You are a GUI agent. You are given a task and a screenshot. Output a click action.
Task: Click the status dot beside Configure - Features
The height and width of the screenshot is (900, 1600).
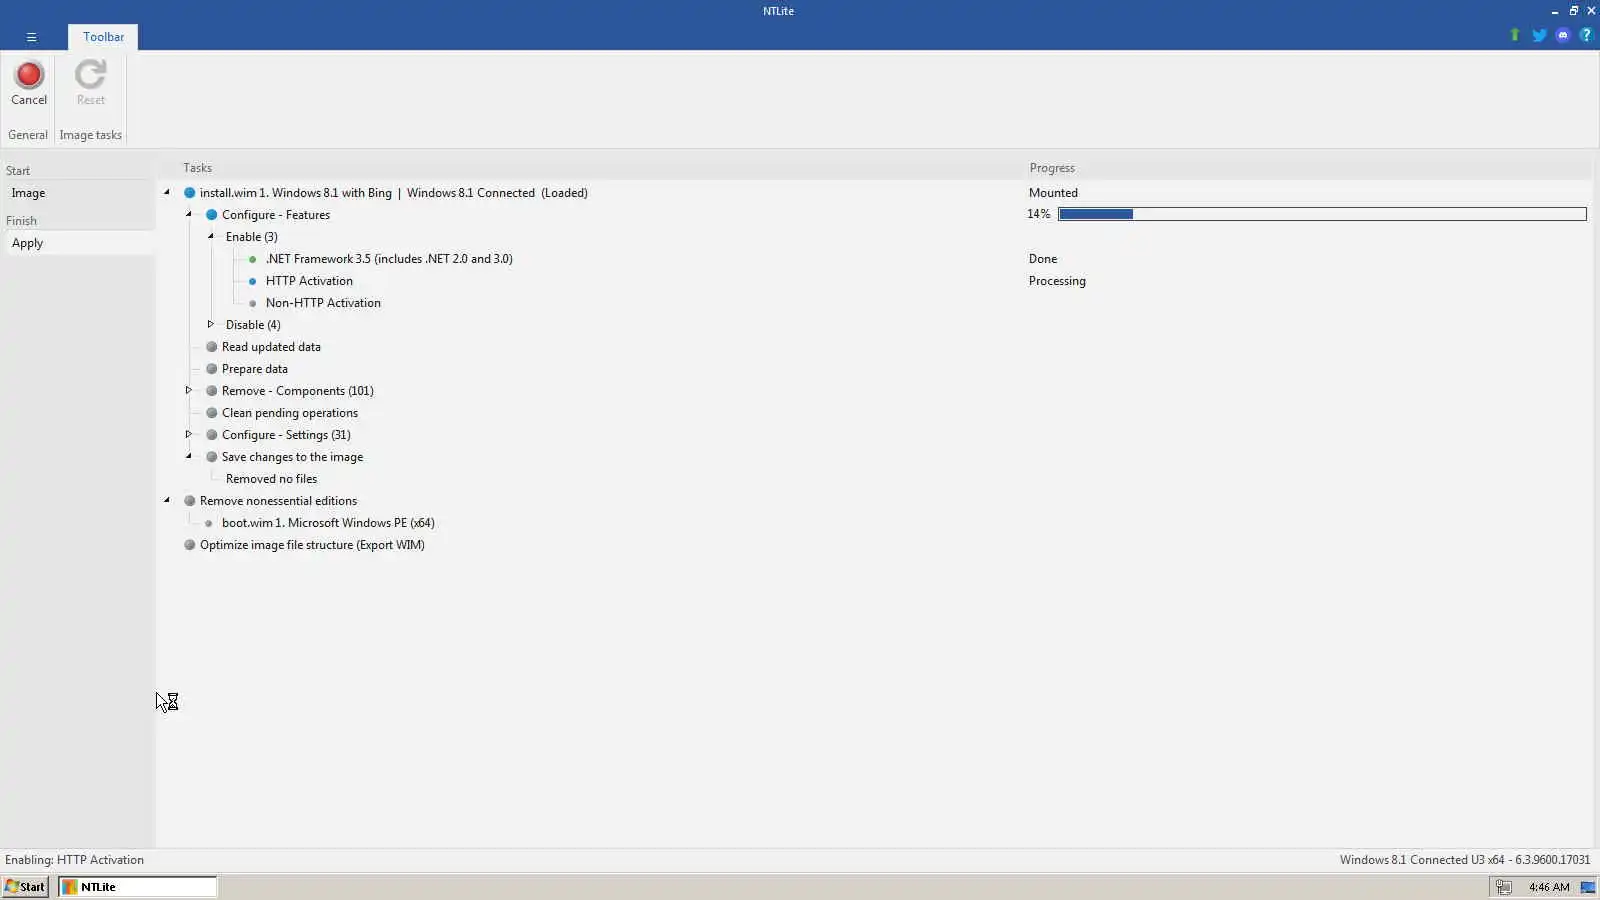point(211,215)
